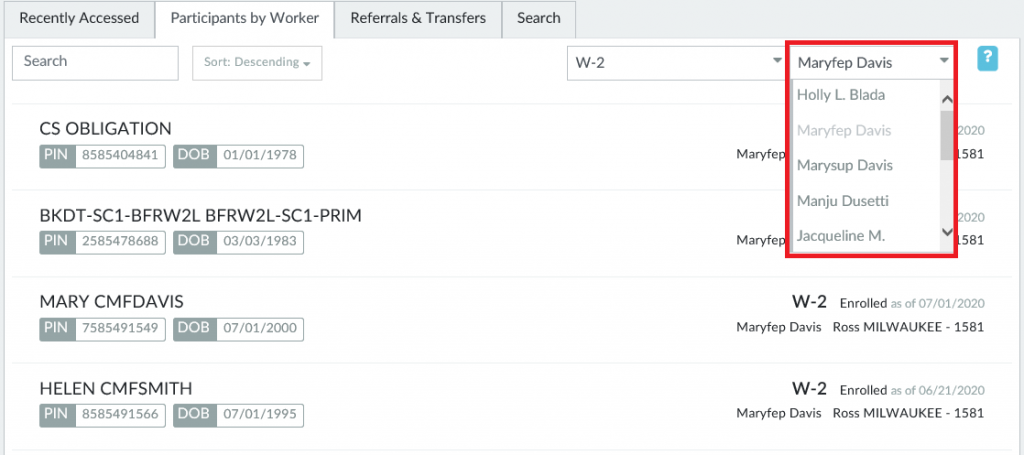The width and height of the screenshot is (1024, 455).
Task: Choose Marysup Davis in worker list
Action: [845, 166]
